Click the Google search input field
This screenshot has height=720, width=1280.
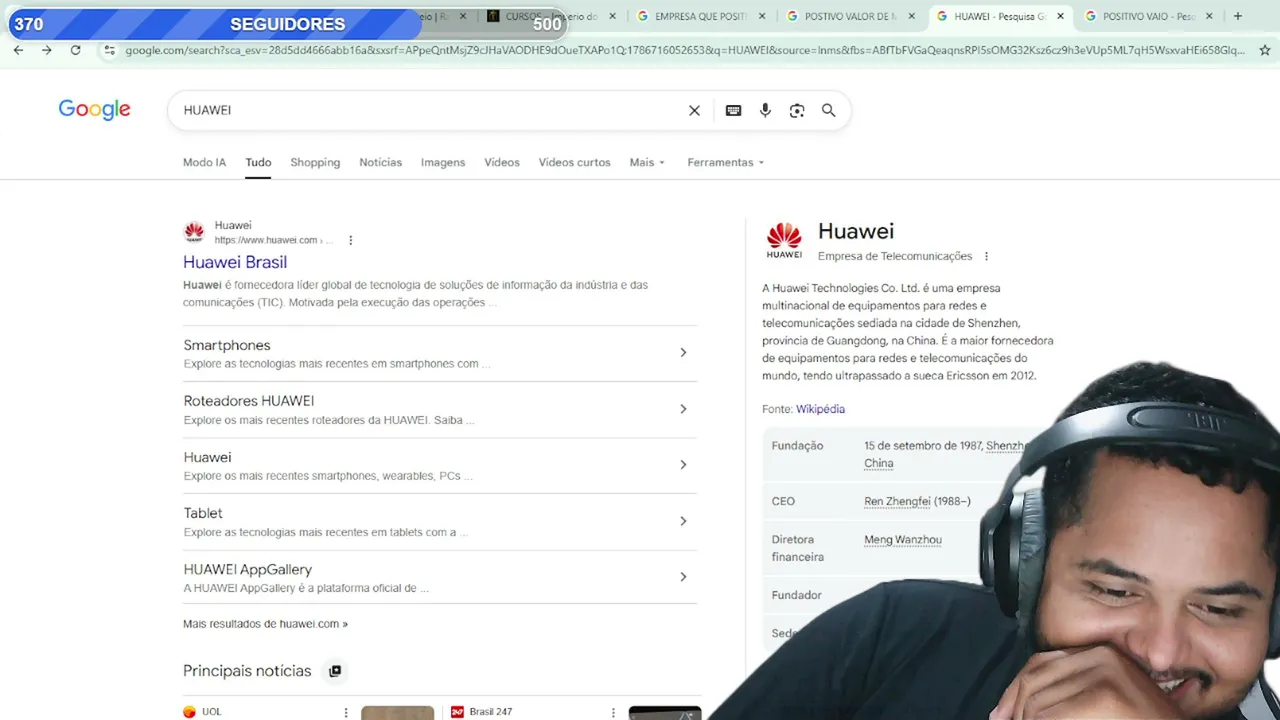[x=430, y=110]
